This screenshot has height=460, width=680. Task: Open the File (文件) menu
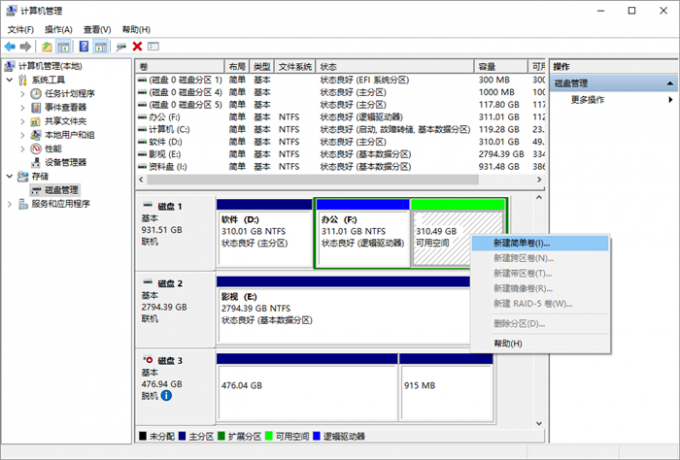20,29
